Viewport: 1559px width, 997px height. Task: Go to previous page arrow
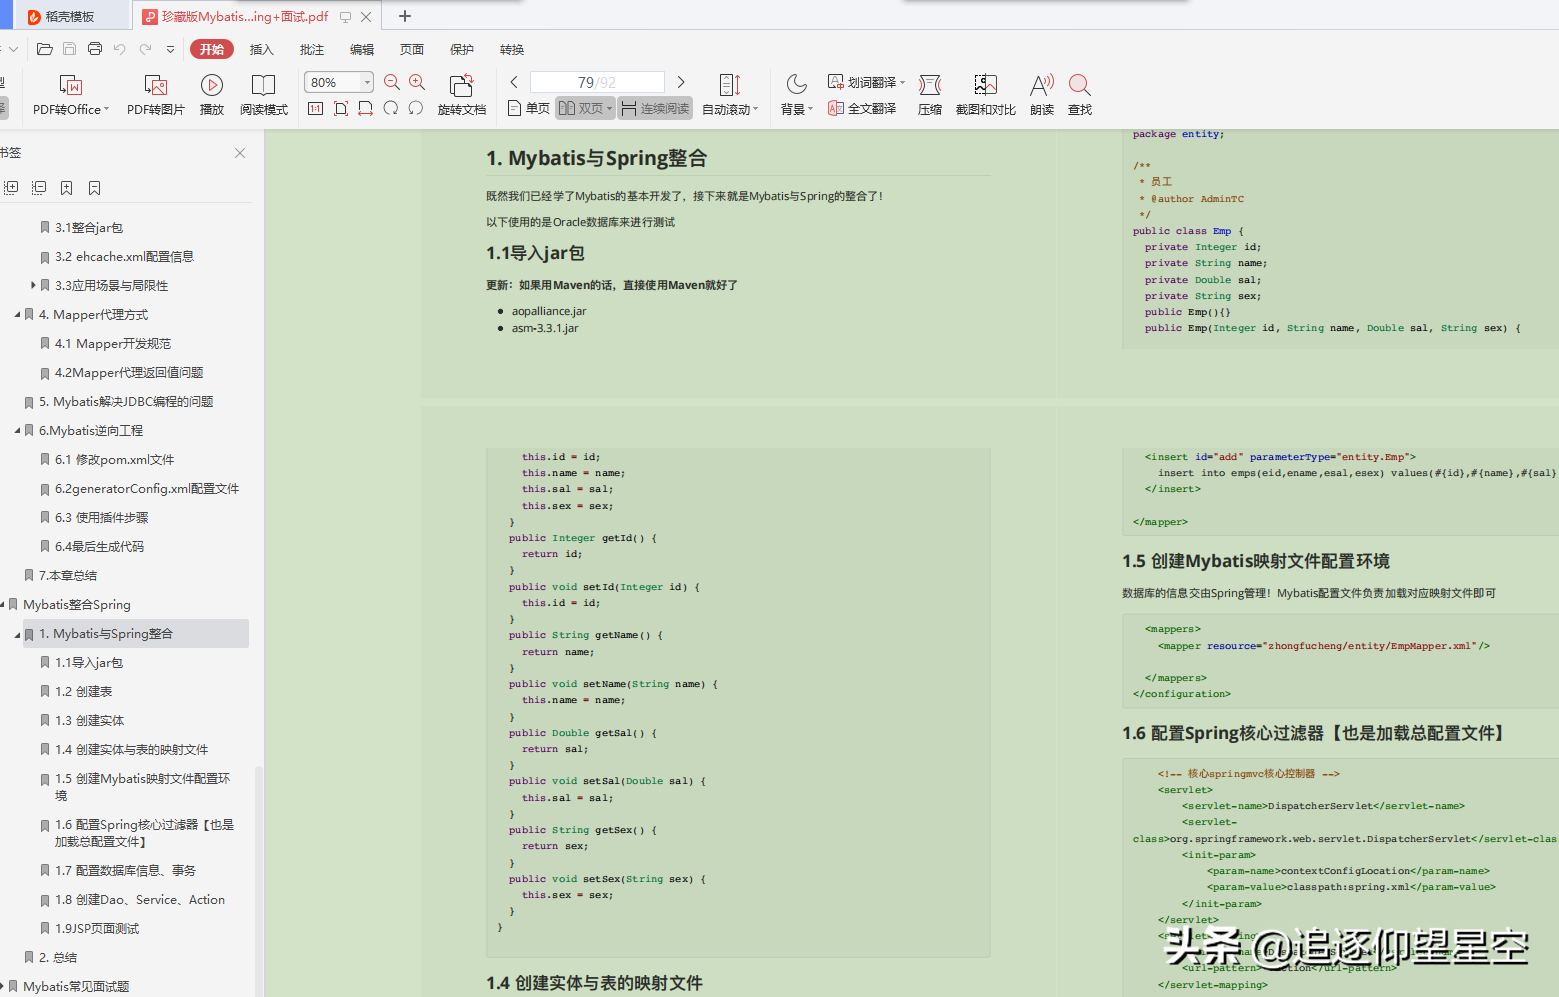(x=514, y=82)
